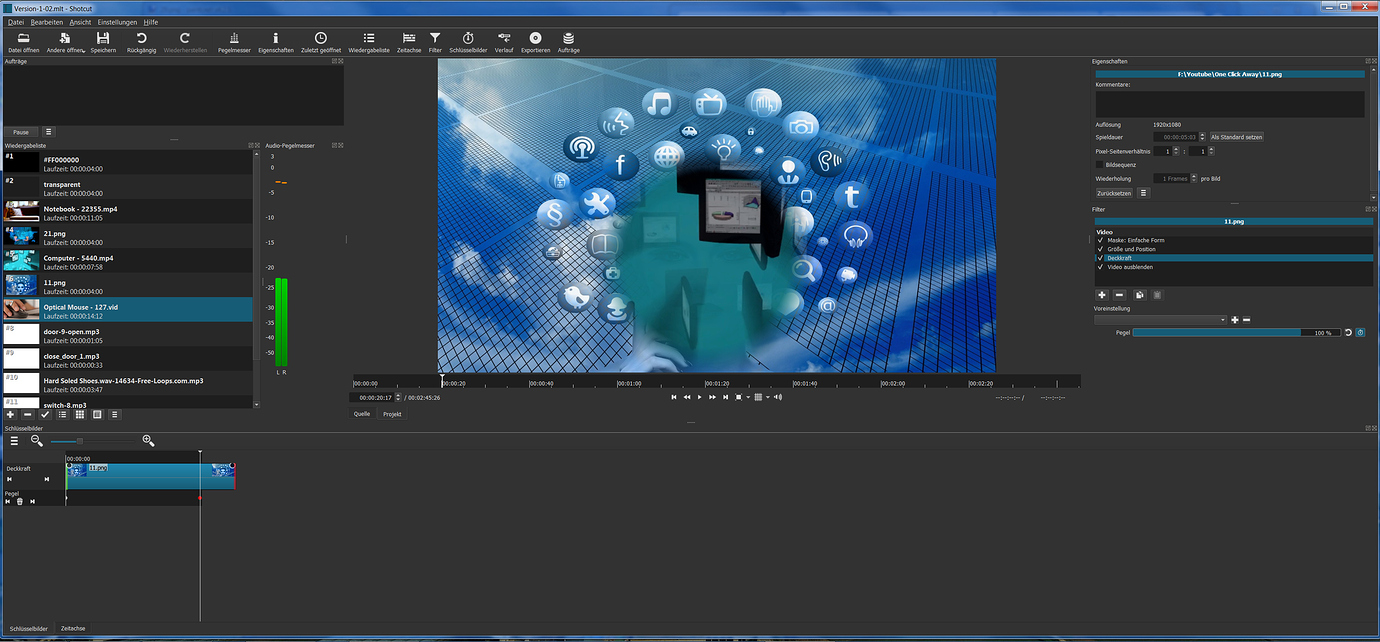Toggle keyframes stopwatch for Pegel
Viewport: 1380px width, 642px height.
(1360, 333)
